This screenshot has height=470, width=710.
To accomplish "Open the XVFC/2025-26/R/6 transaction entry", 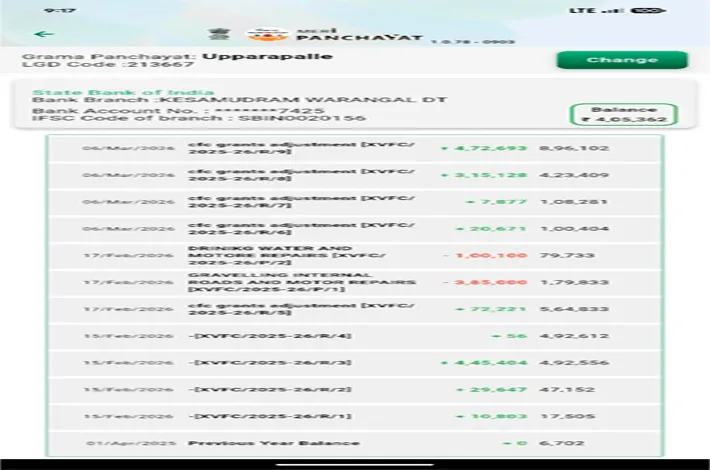I will 354,229.
